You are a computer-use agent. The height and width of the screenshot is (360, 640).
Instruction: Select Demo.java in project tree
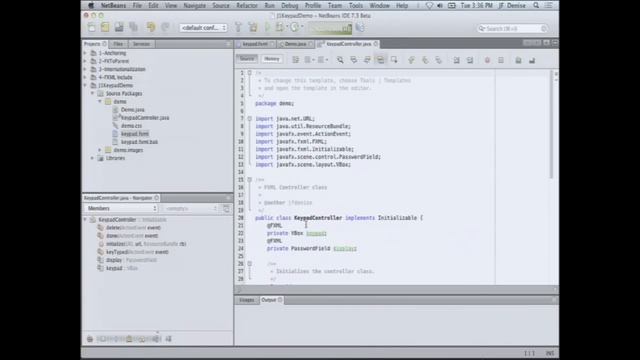133,110
